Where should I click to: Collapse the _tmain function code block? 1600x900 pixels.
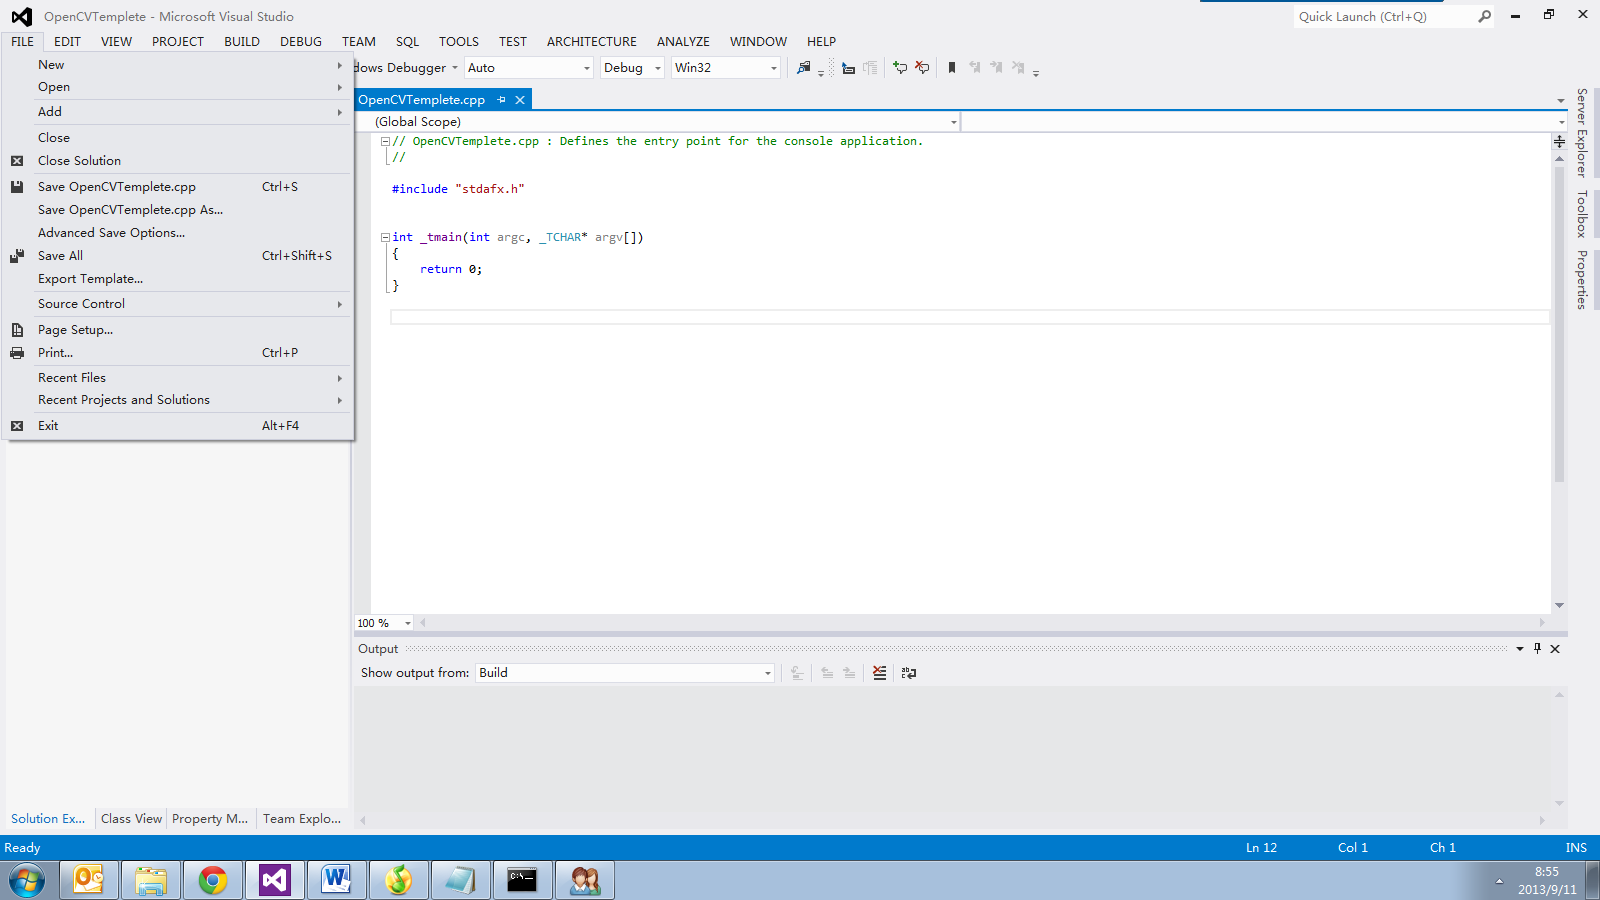385,238
